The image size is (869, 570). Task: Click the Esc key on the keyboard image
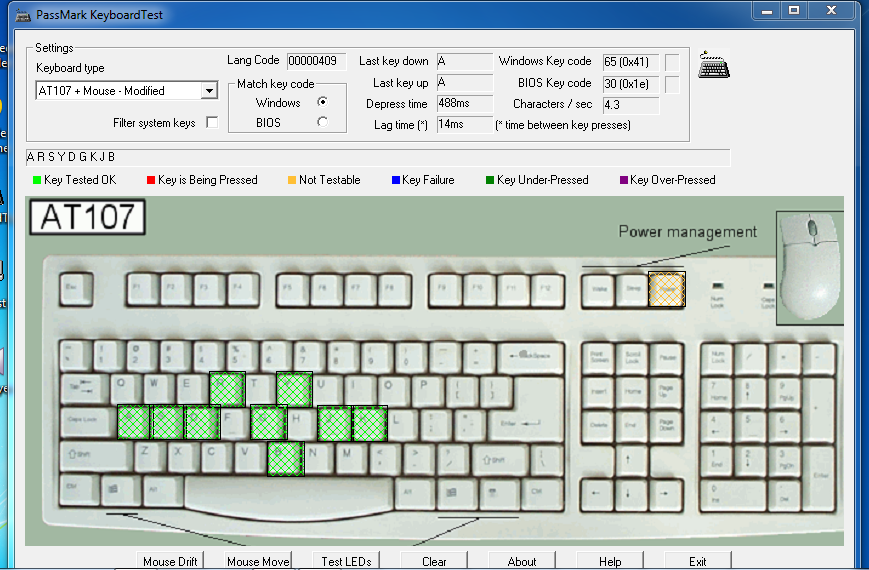[73, 288]
